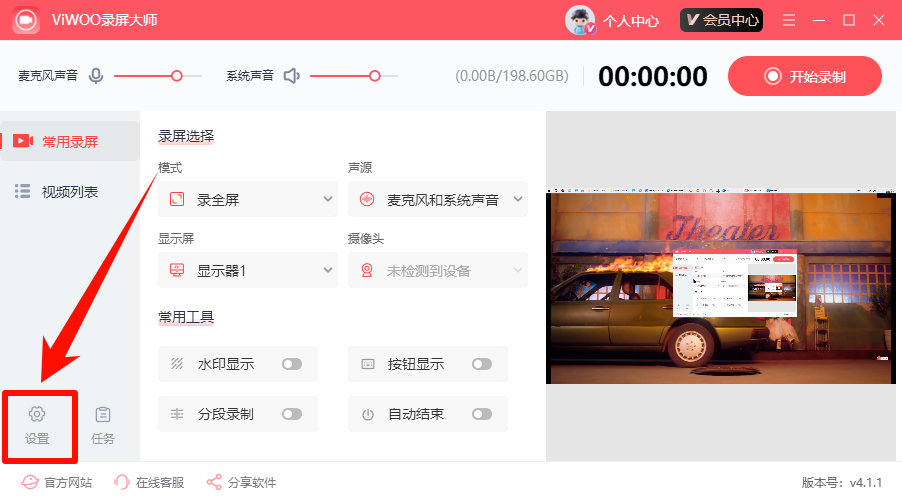The height and width of the screenshot is (502, 902).
Task: Click the ViWOO app logo icon
Action: (x=26, y=20)
